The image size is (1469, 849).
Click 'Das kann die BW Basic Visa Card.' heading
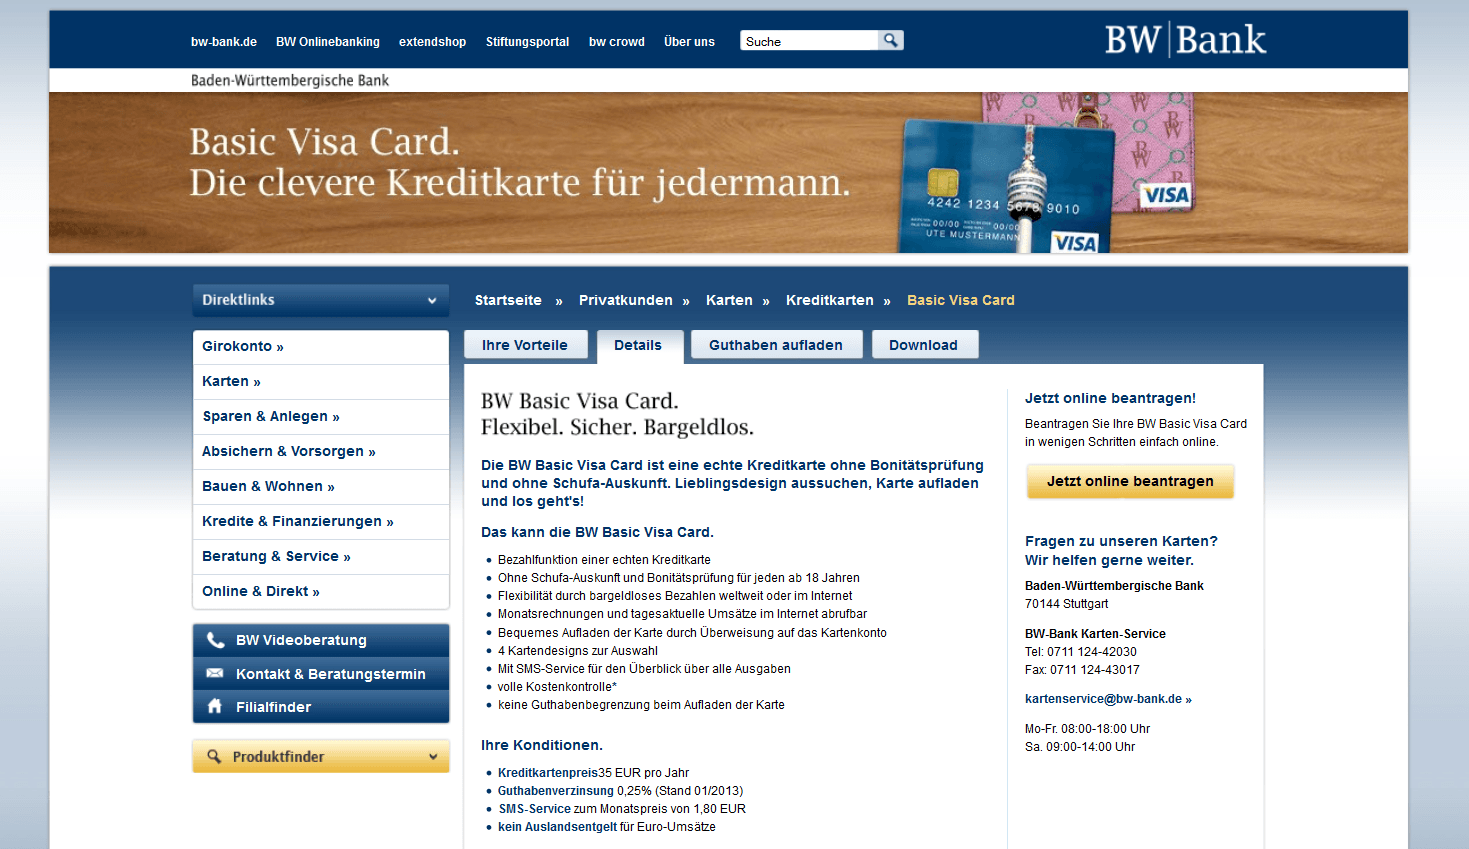point(597,532)
